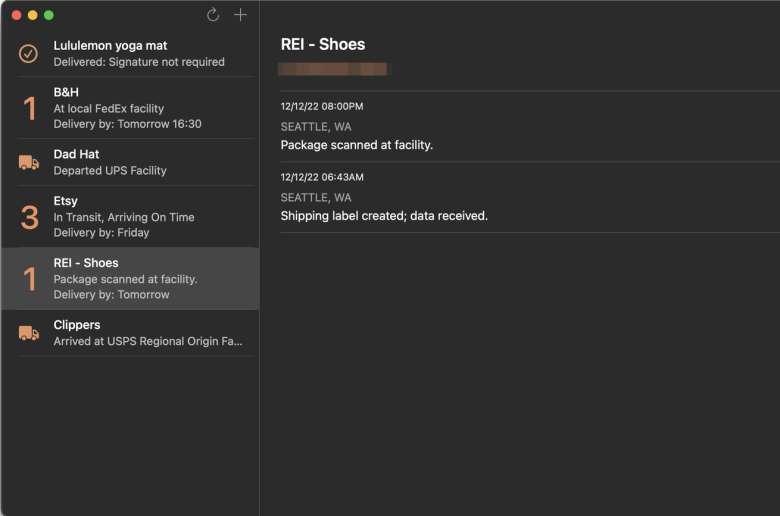Click the days-left number beside B&H
The height and width of the screenshot is (516, 780).
click(30, 108)
